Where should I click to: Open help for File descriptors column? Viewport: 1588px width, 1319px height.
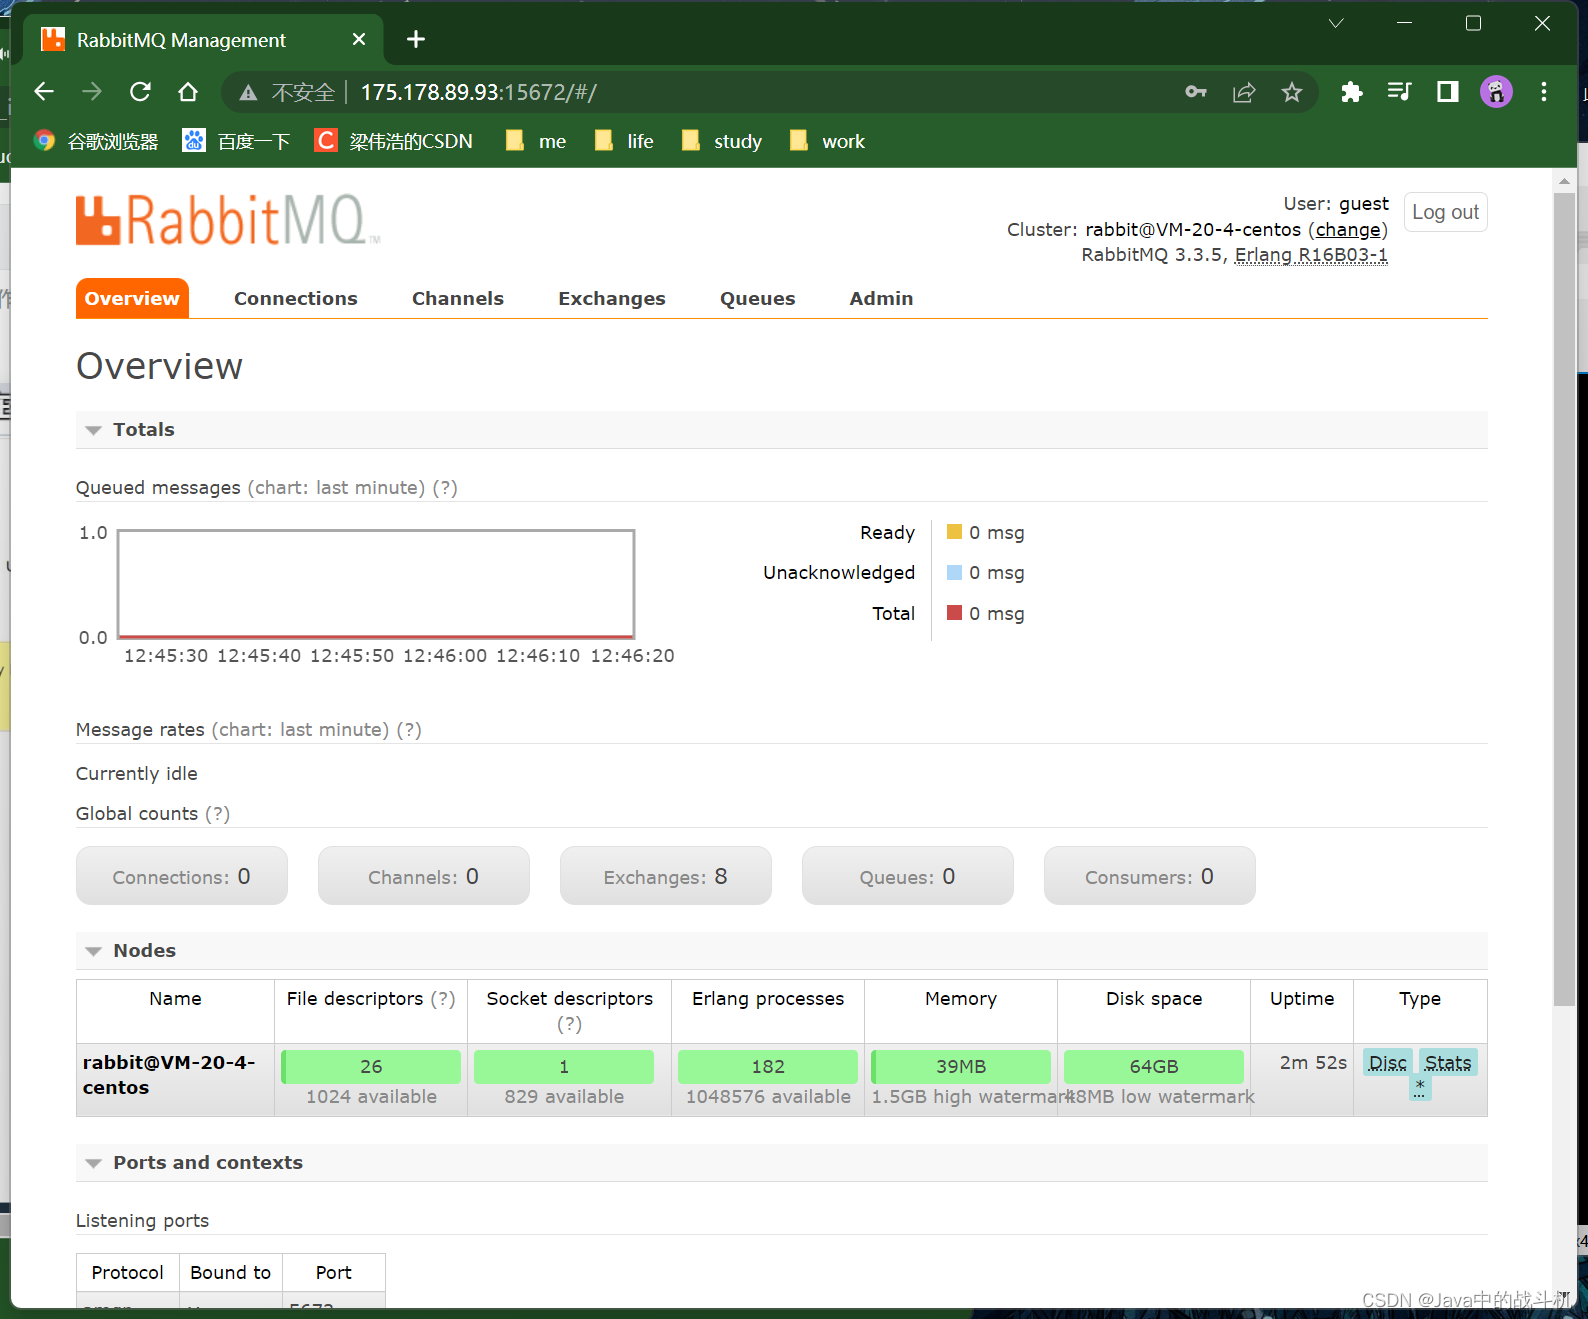443,999
